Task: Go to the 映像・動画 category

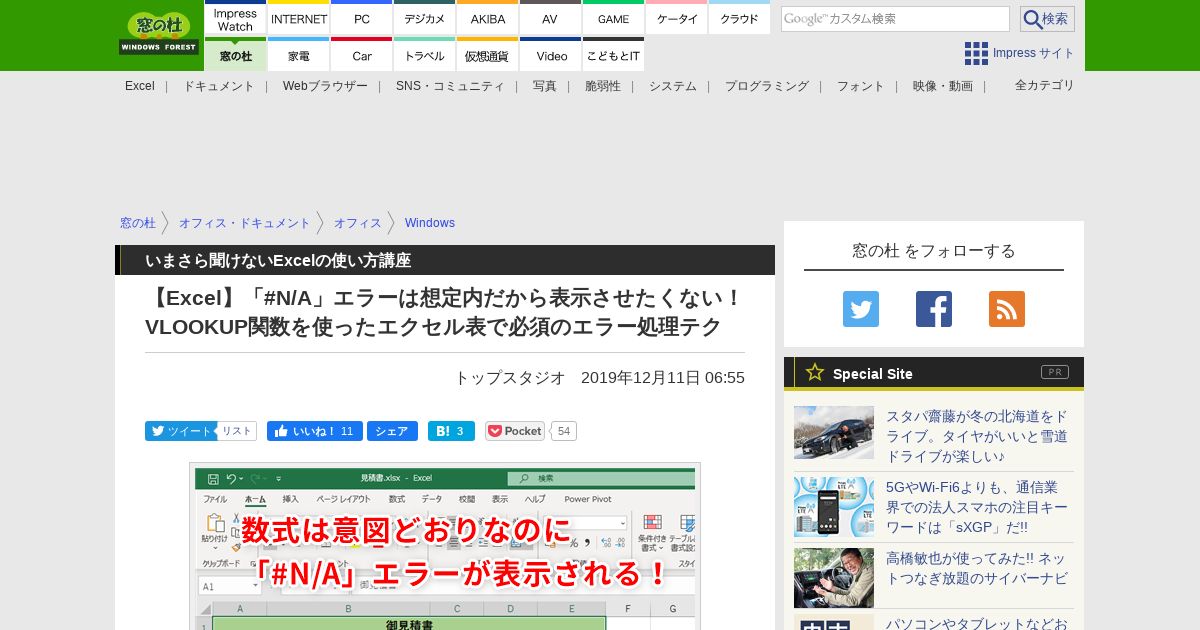Action: tap(943, 86)
